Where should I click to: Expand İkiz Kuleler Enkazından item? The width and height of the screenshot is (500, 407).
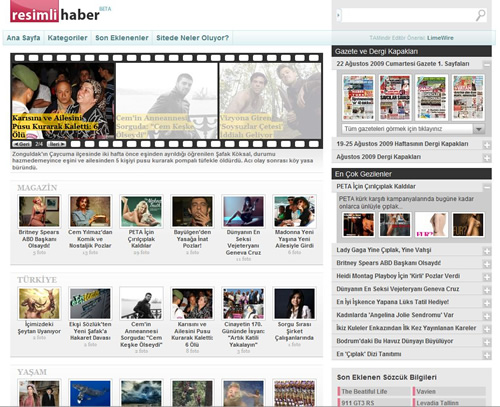pyautogui.click(x=487, y=329)
